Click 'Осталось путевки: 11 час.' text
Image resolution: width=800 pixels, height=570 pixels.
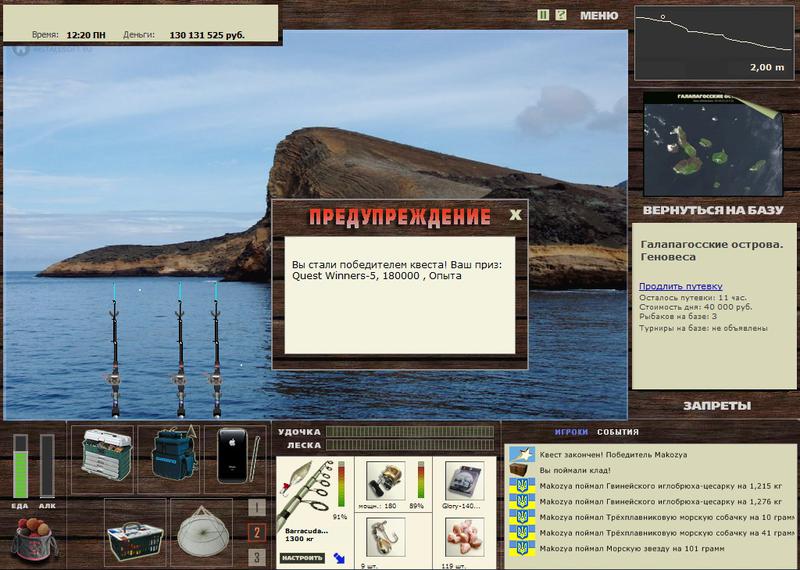tap(692, 298)
